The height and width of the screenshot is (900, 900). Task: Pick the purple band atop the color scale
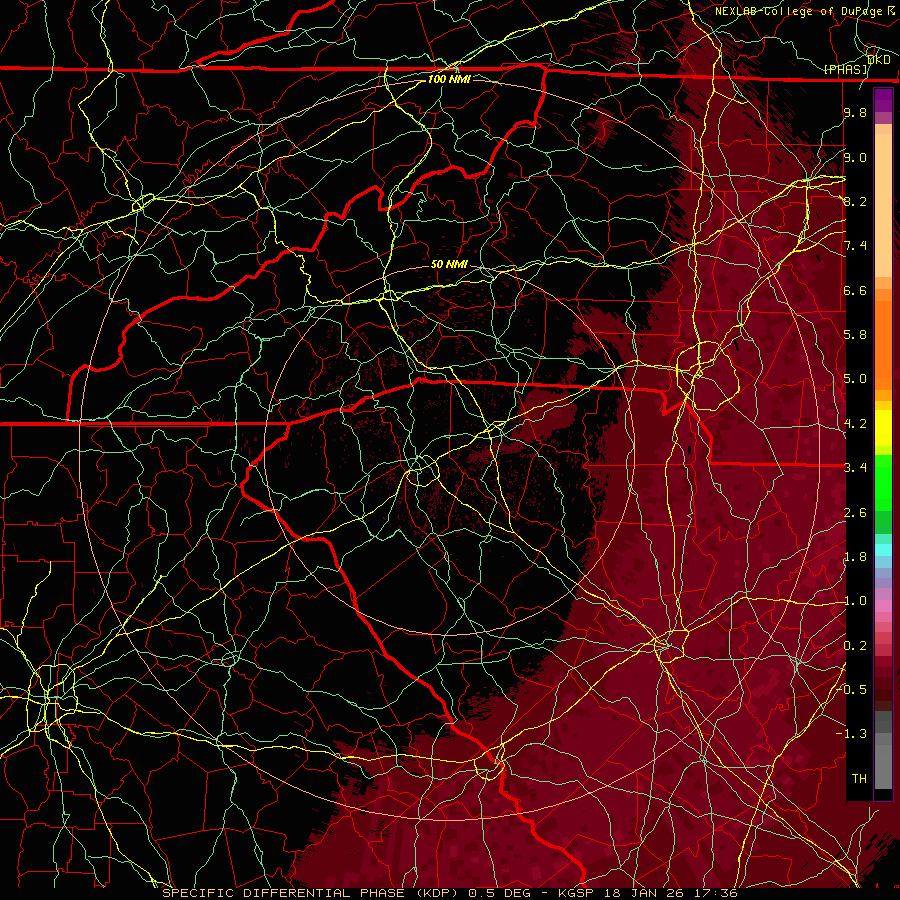click(x=883, y=100)
